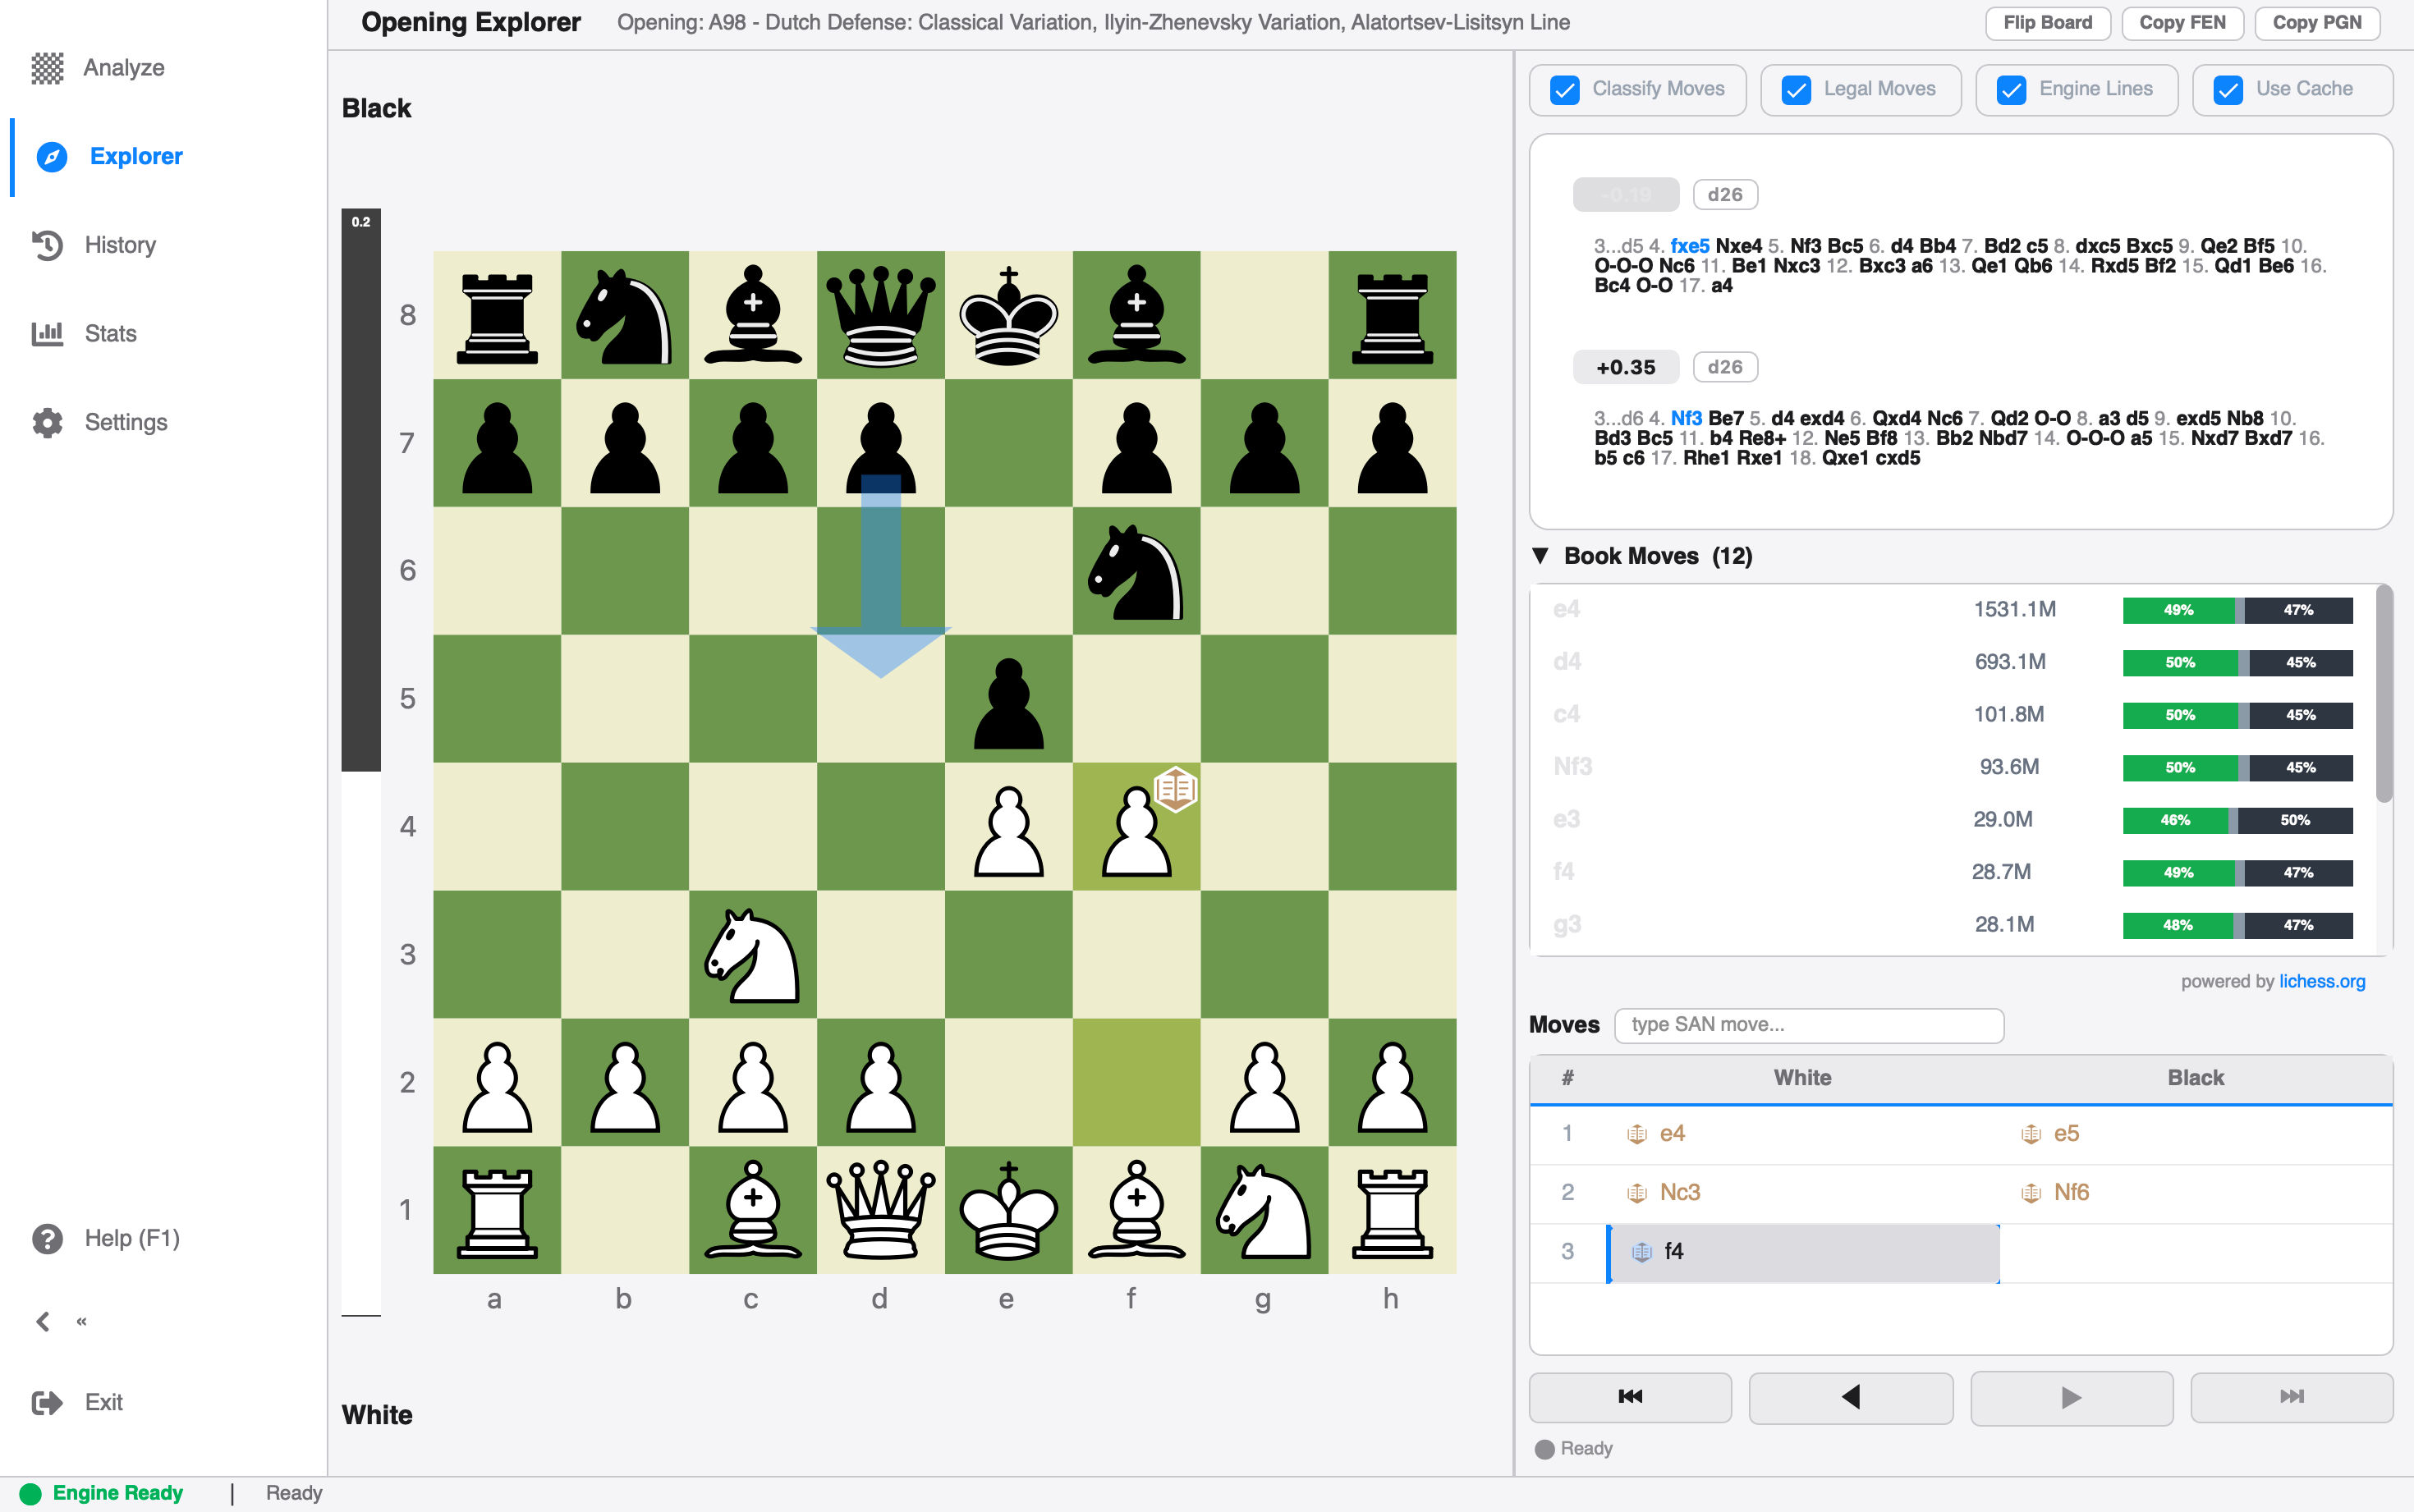Click the green Engine Ready status dot
2414x1512 pixels.
31,1493
